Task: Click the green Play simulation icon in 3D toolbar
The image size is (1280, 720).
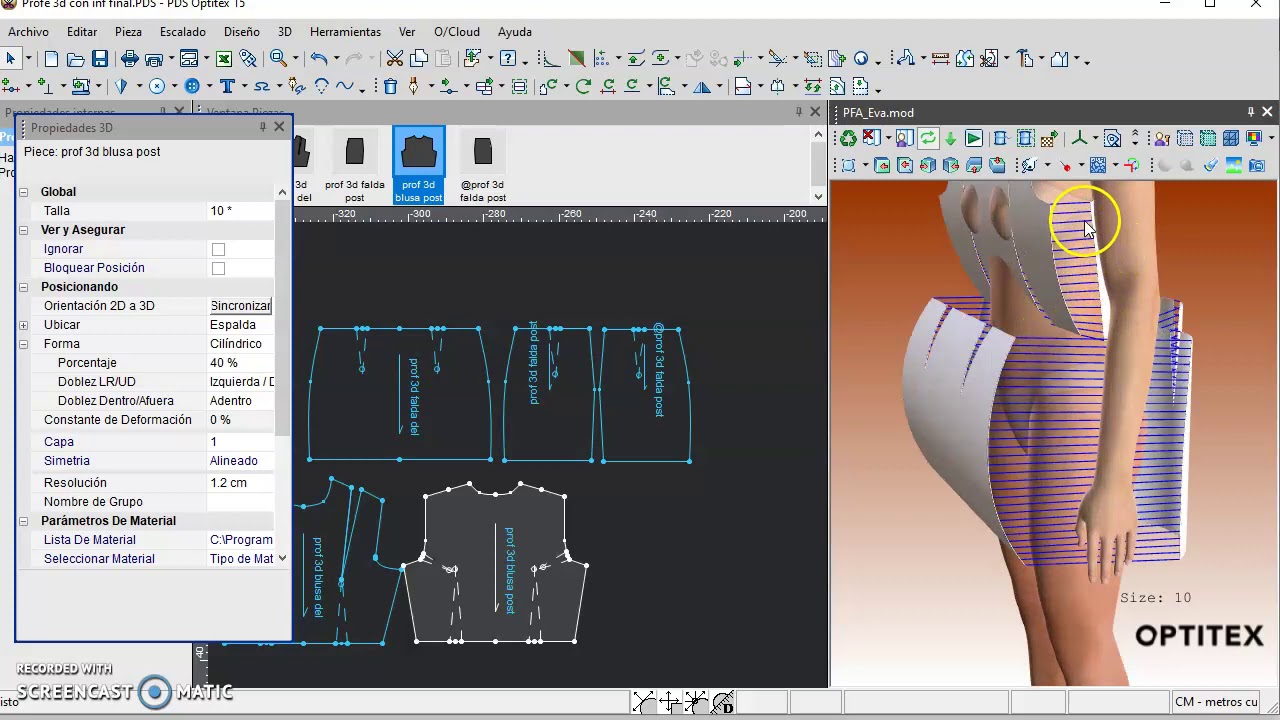Action: click(973, 139)
